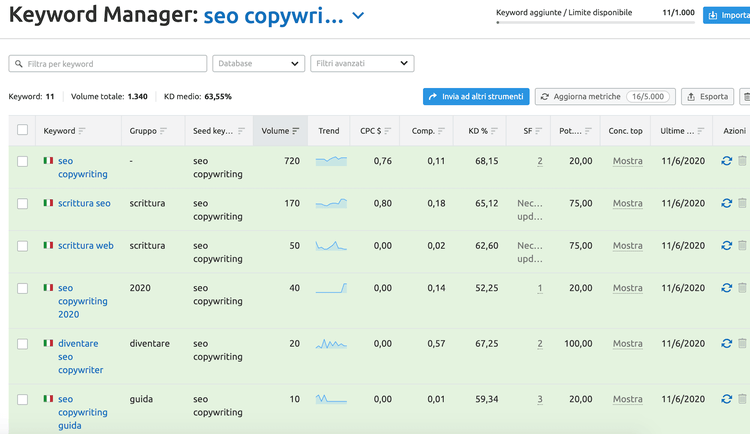Sort by Keyword column icon
750x434 pixels.
82,131
